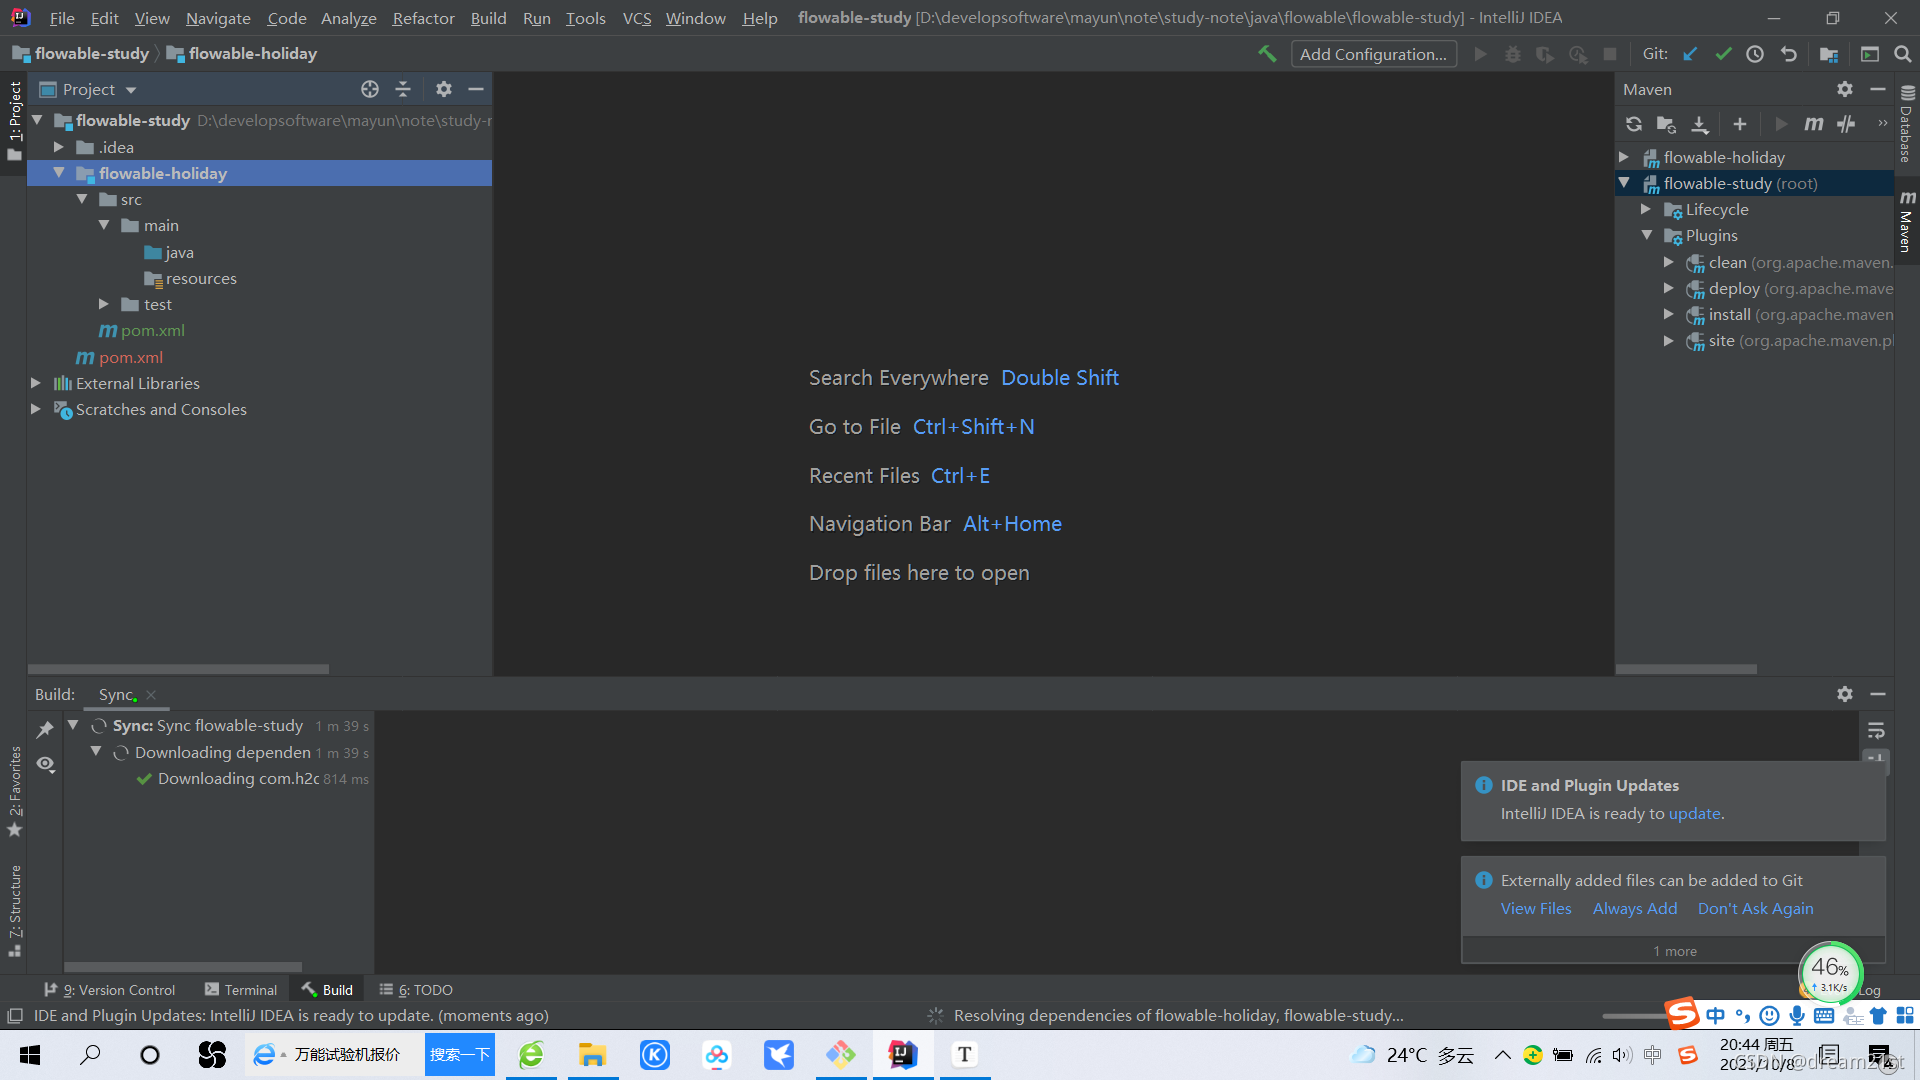Open the VCS menu
The height and width of the screenshot is (1080, 1920).
coord(636,18)
